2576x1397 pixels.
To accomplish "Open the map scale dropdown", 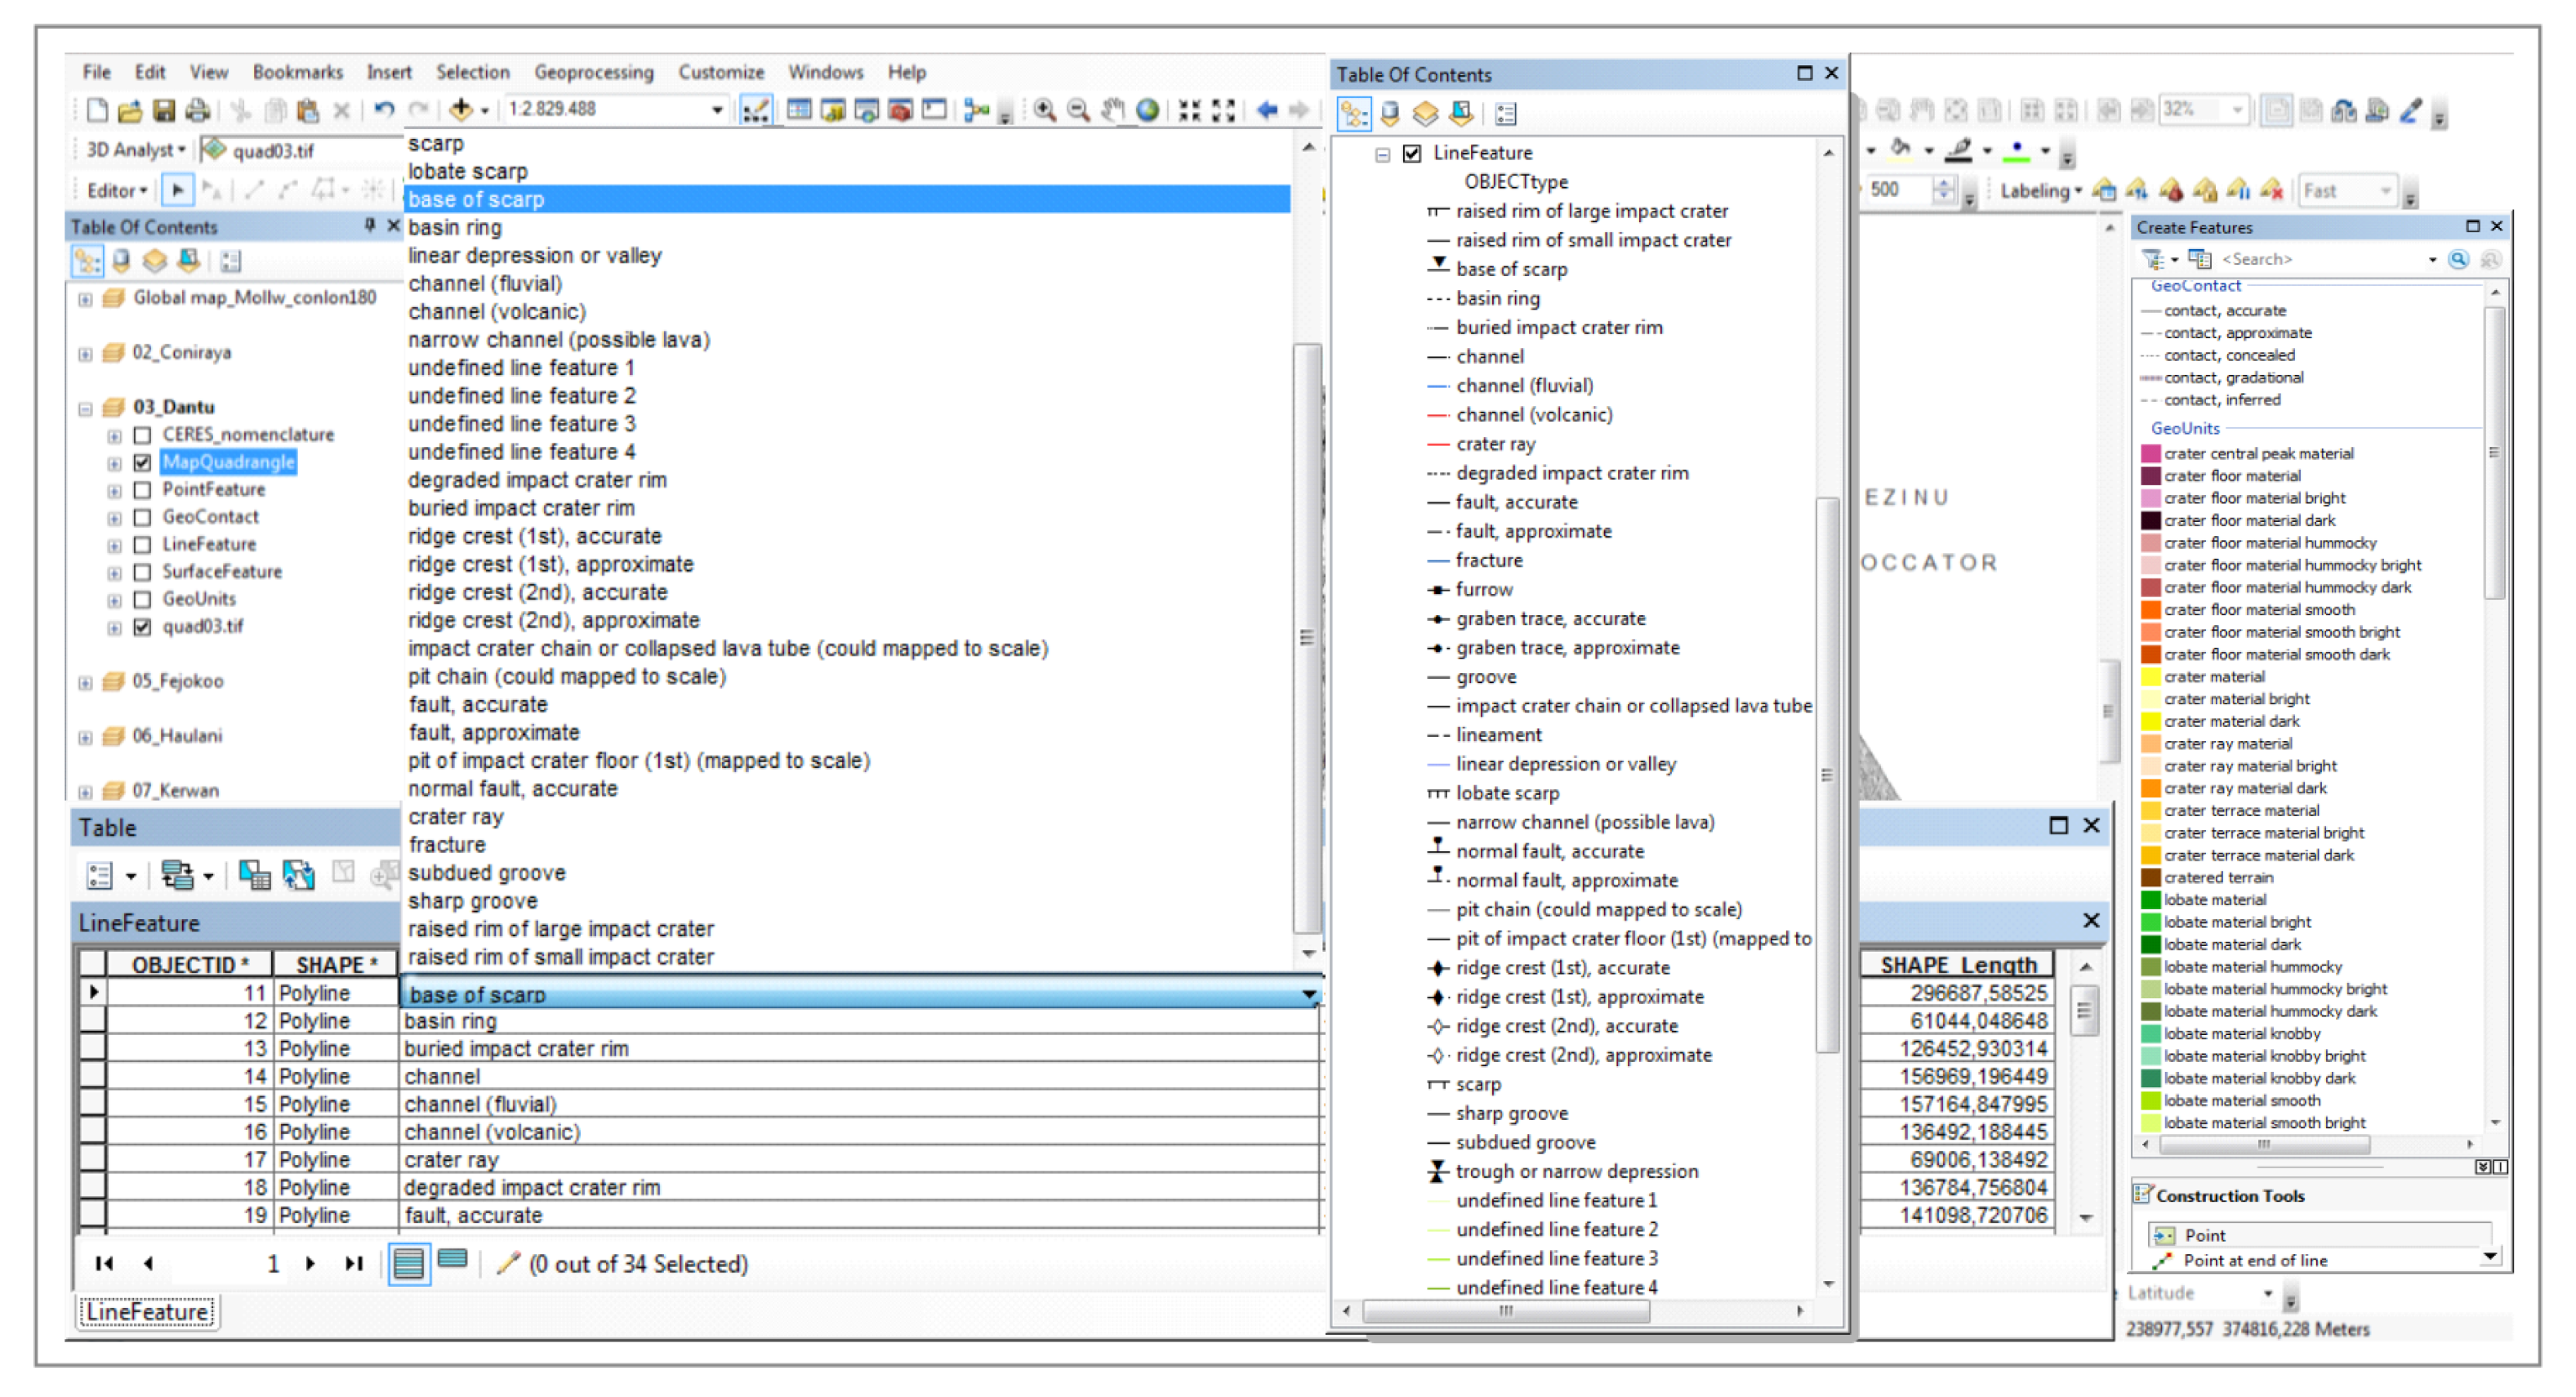I will pyautogui.click(x=716, y=110).
